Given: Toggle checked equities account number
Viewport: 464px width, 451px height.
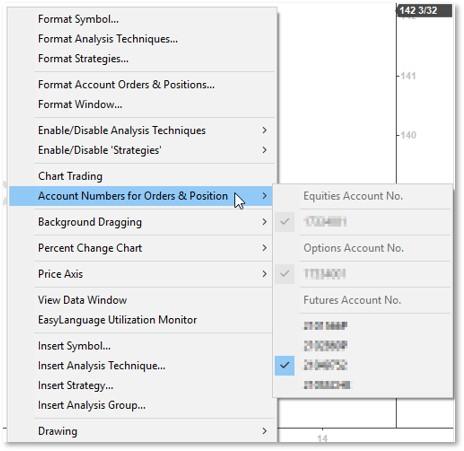Looking at the screenshot, I should [363, 222].
